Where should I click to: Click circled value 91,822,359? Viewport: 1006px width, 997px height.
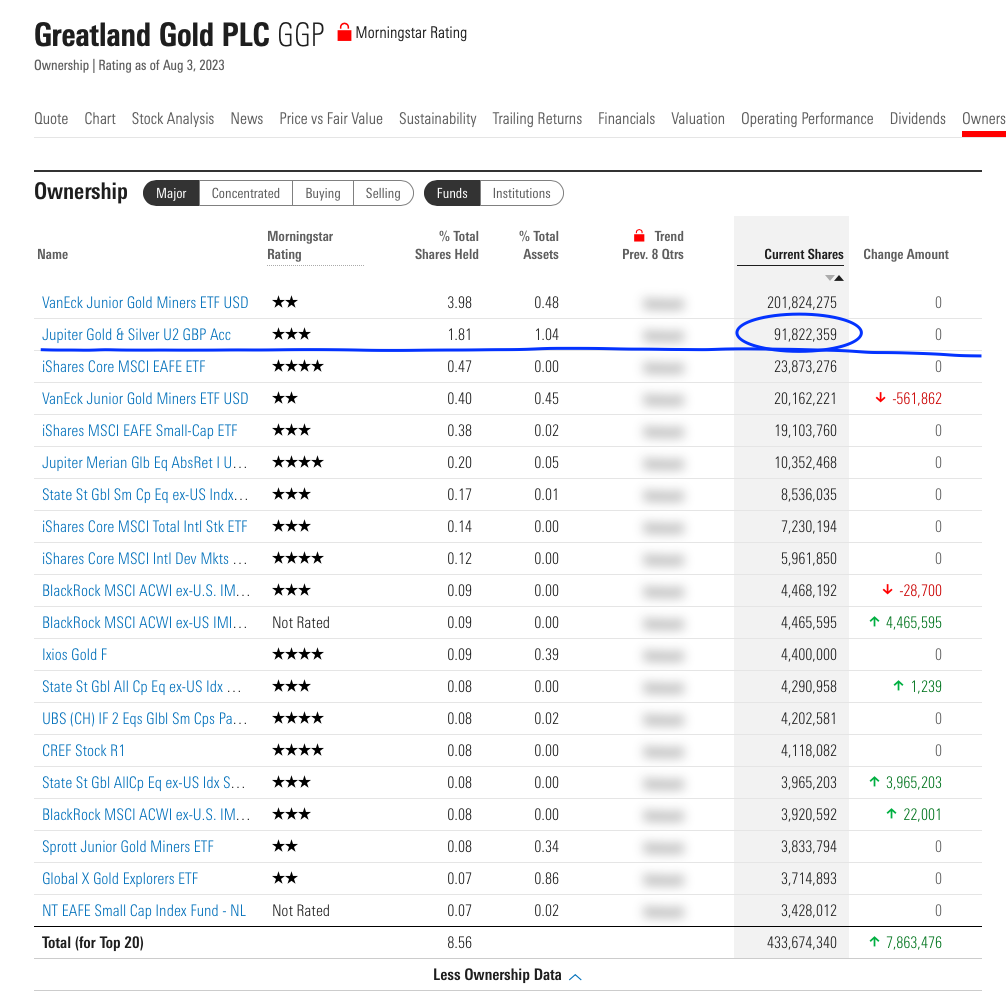click(805, 334)
